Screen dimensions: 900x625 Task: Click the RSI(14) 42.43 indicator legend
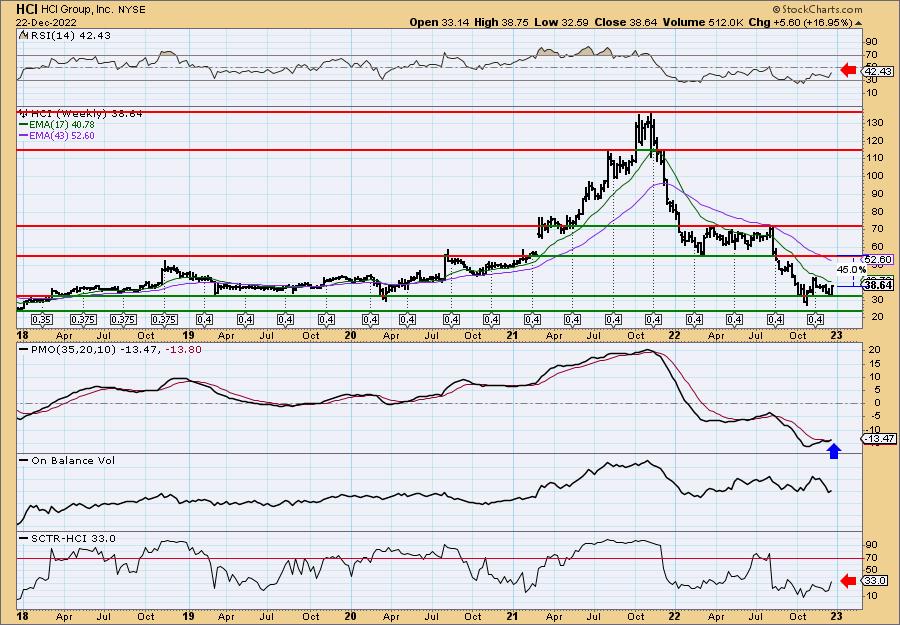coord(65,36)
